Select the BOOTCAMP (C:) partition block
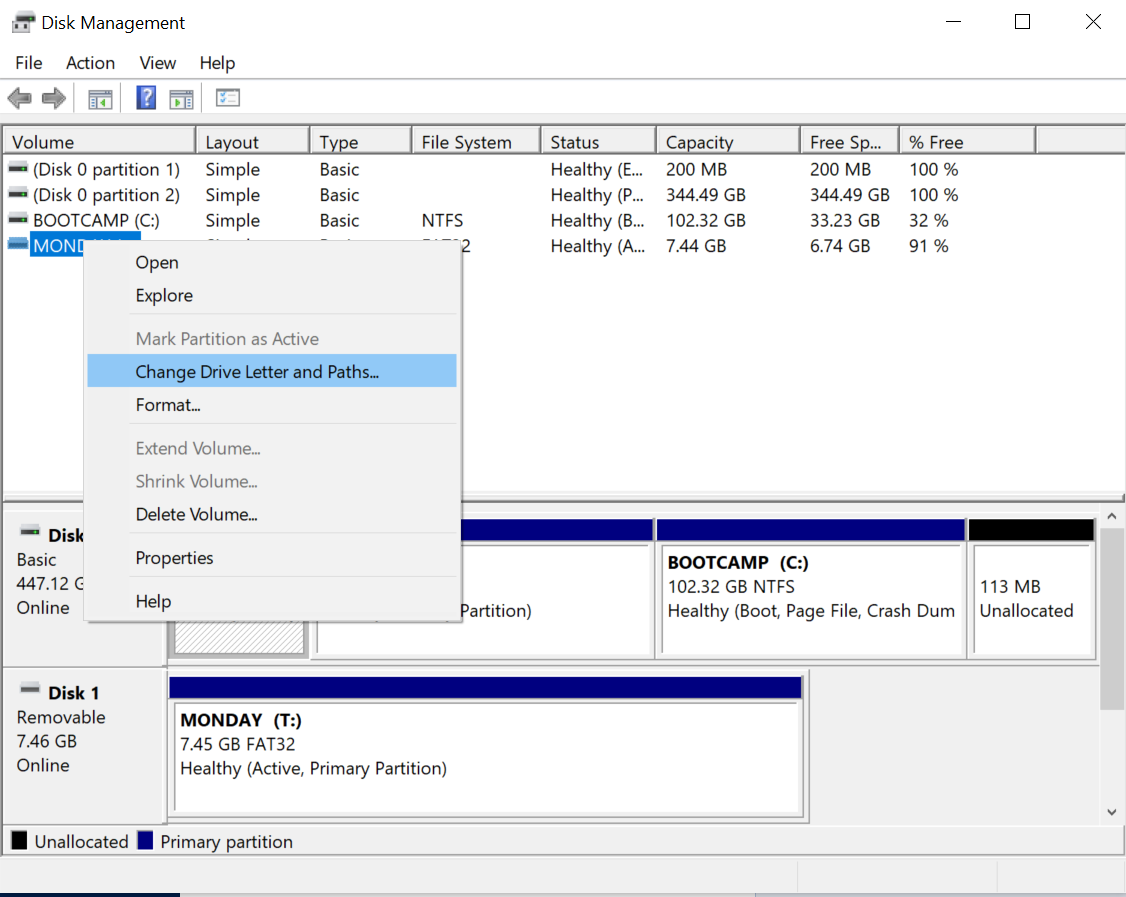Image resolution: width=1126 pixels, height=897 pixels. click(811, 589)
